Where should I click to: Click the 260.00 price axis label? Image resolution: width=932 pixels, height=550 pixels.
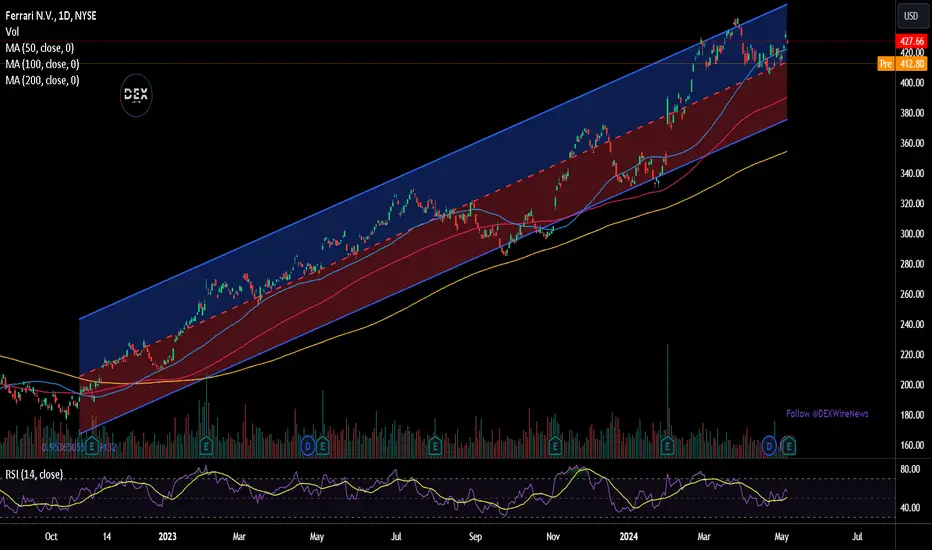point(912,294)
